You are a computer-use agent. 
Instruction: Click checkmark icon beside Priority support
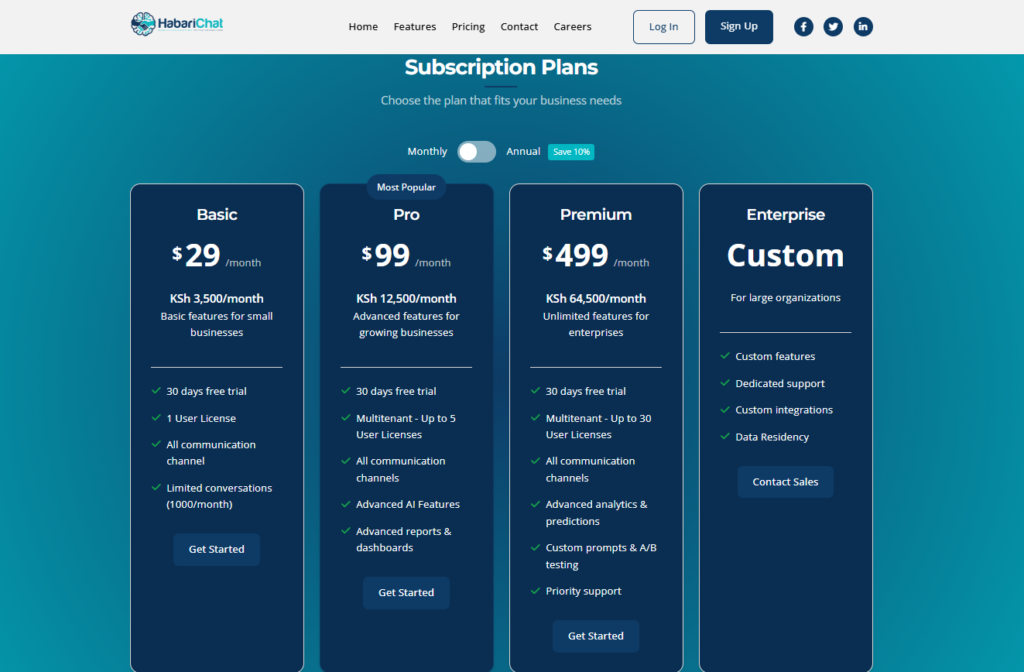point(536,591)
